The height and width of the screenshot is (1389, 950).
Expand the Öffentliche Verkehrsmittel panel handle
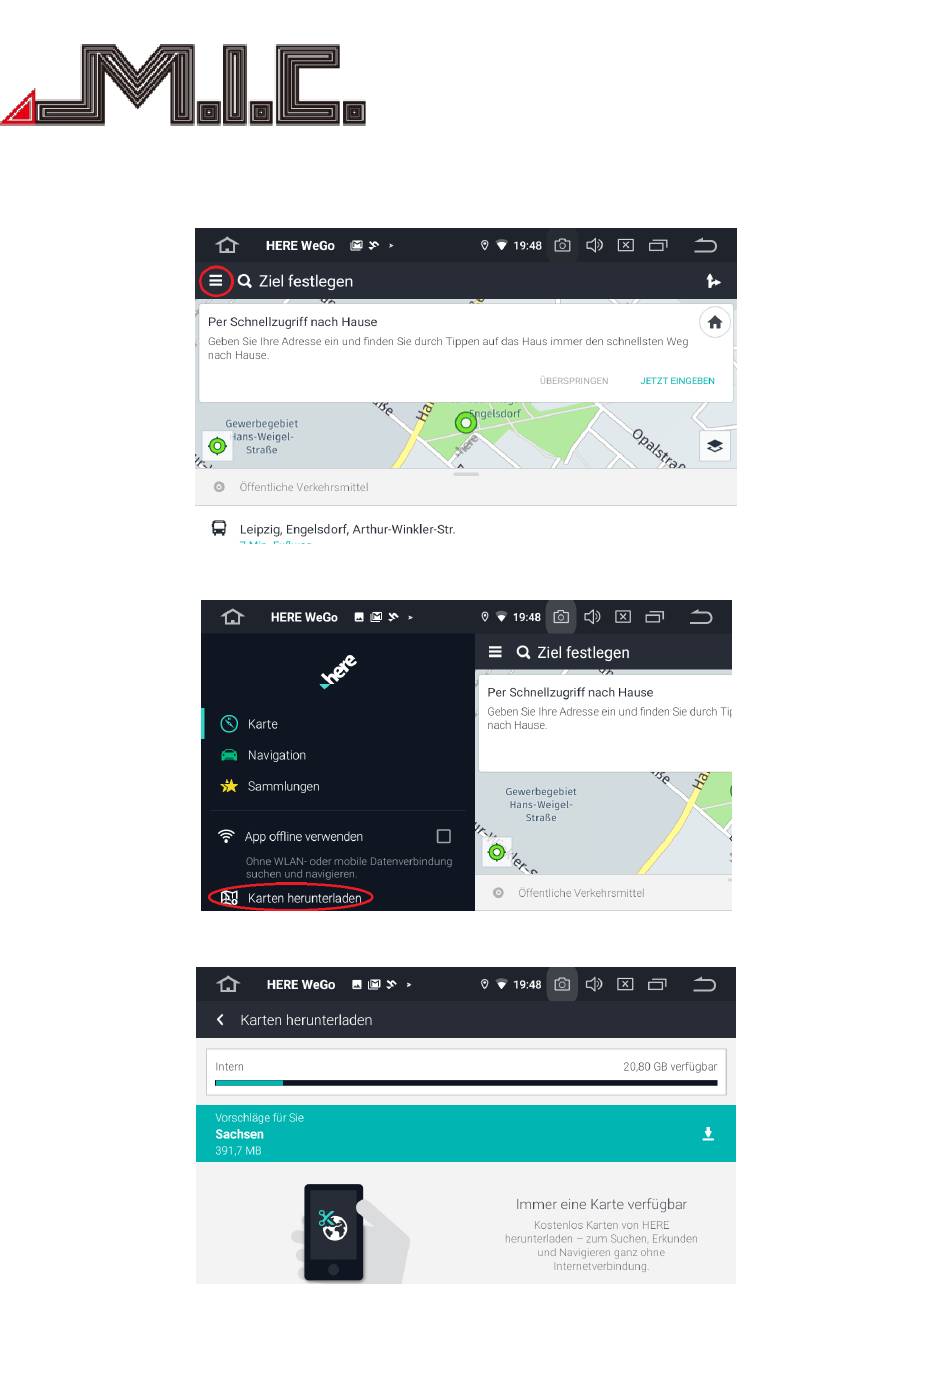point(466,474)
